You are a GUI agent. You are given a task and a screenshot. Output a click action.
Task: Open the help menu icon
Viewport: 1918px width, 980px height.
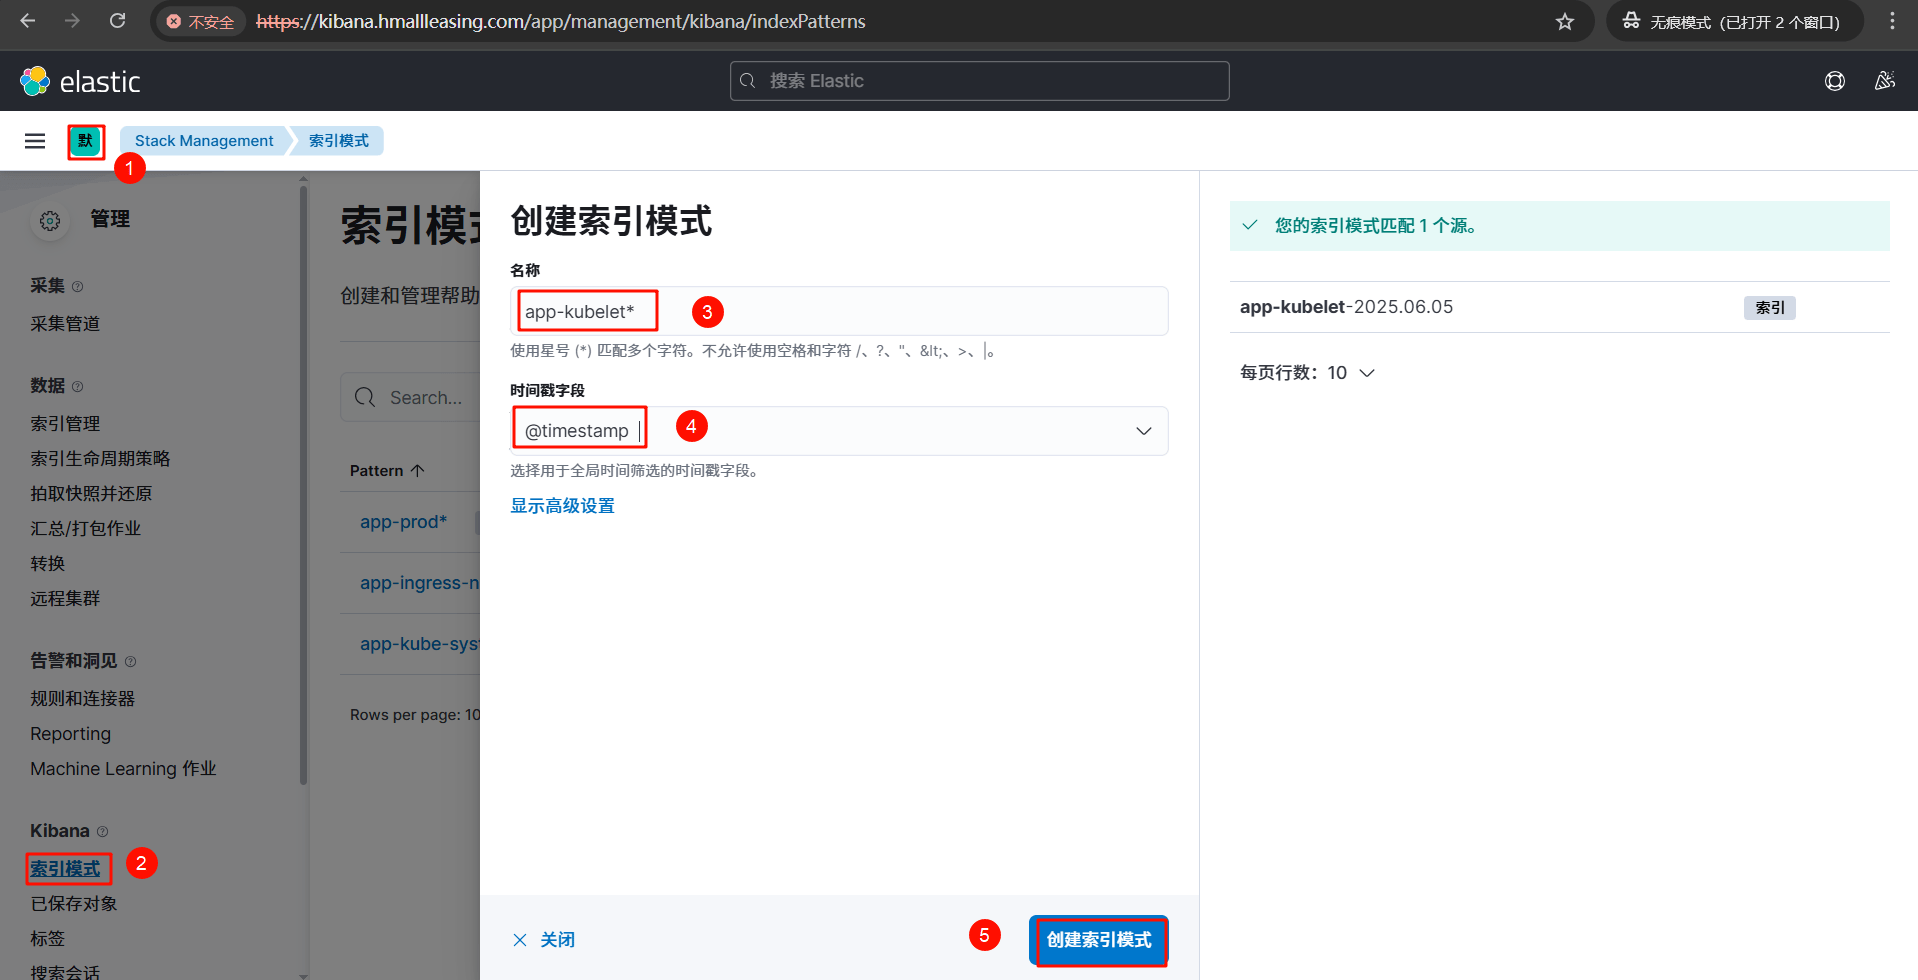[x=1834, y=81]
